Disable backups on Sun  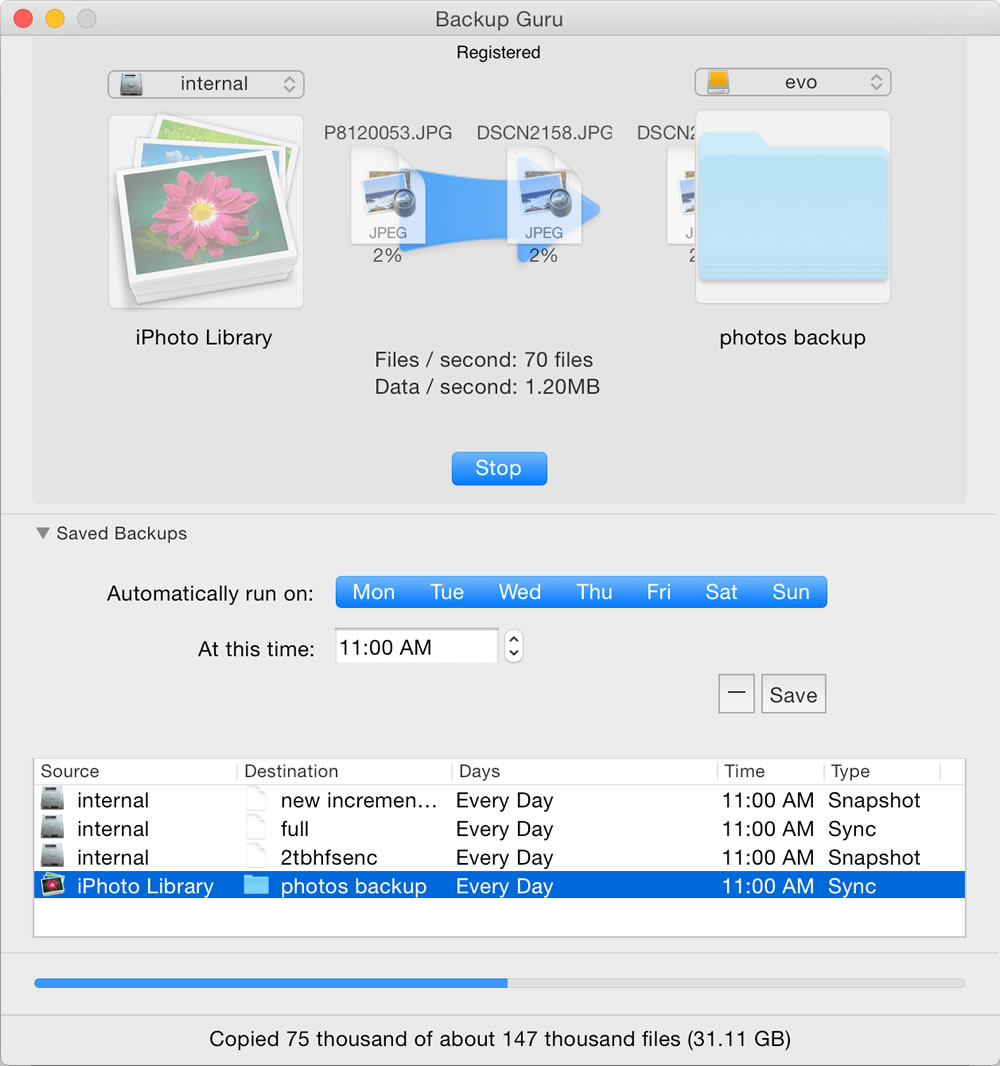(791, 591)
